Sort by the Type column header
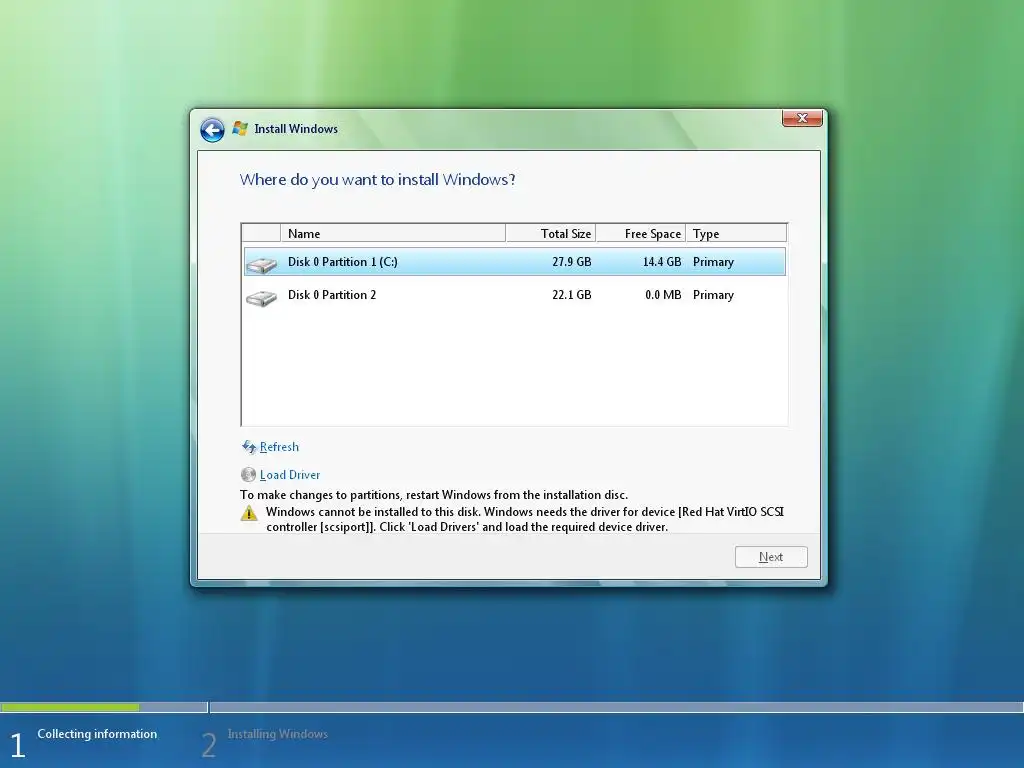 (737, 233)
